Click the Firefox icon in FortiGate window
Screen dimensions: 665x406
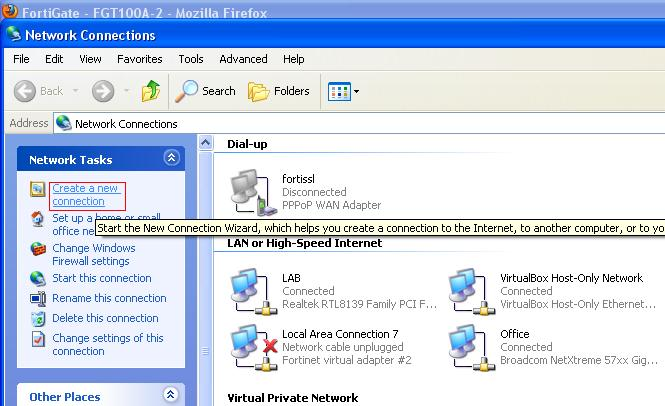point(9,10)
